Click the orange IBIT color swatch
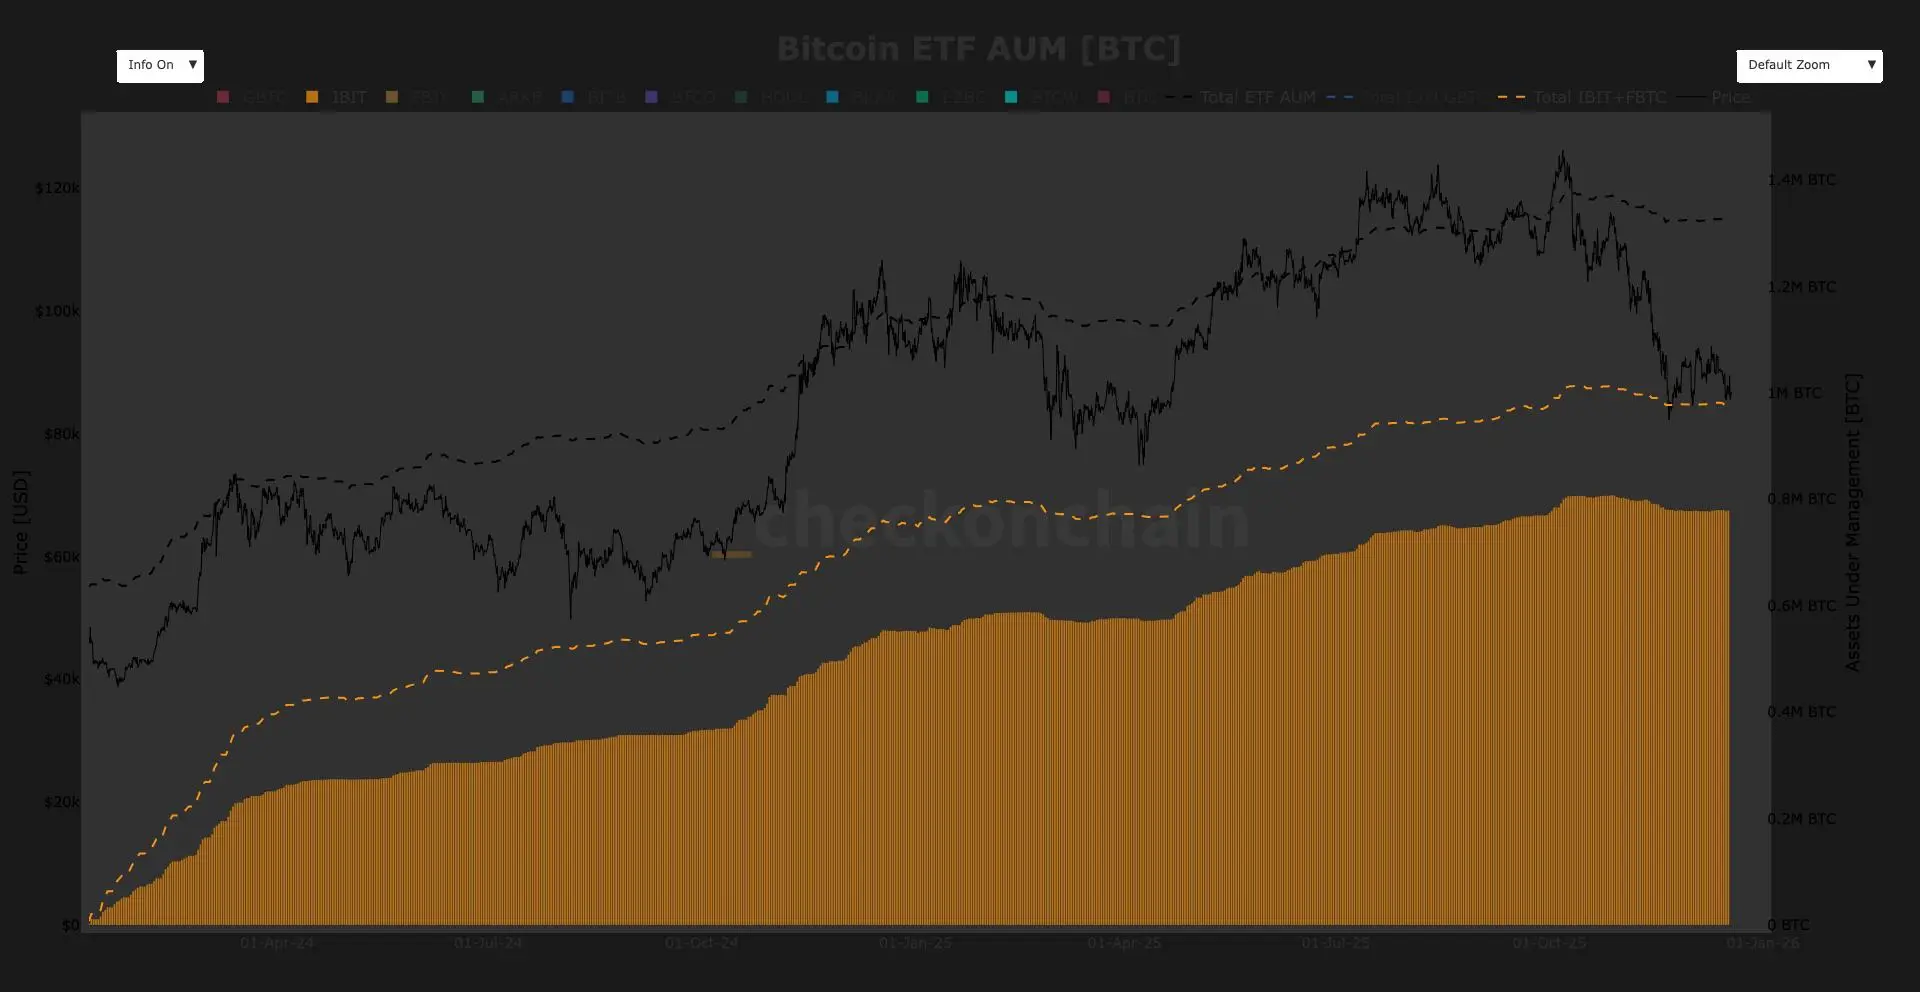Screen dimensions: 1920x992 [x=312, y=97]
